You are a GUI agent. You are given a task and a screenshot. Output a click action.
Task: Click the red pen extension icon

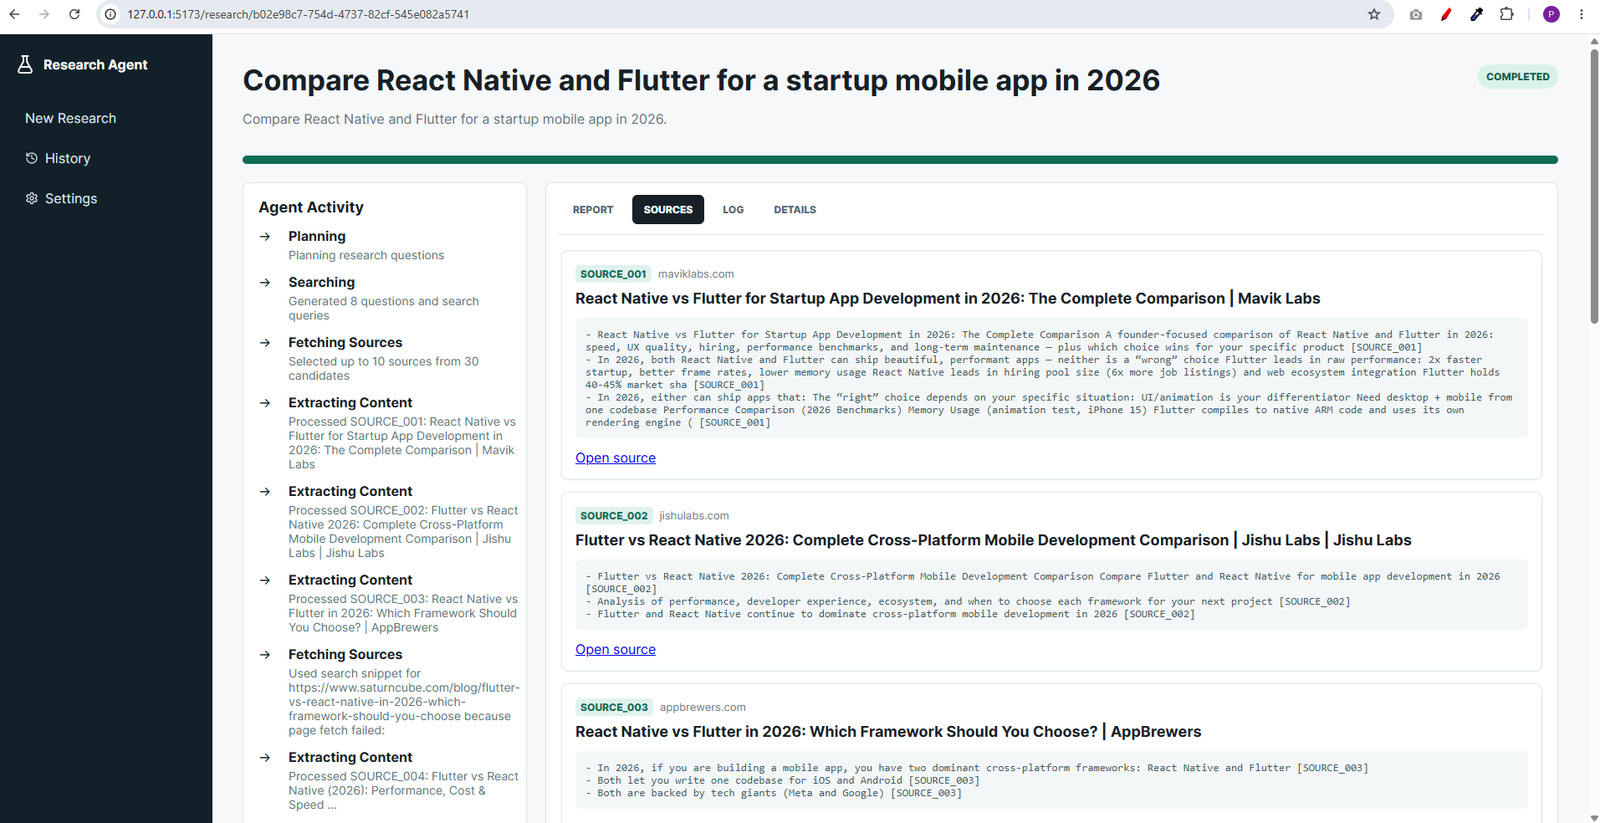pyautogui.click(x=1446, y=14)
